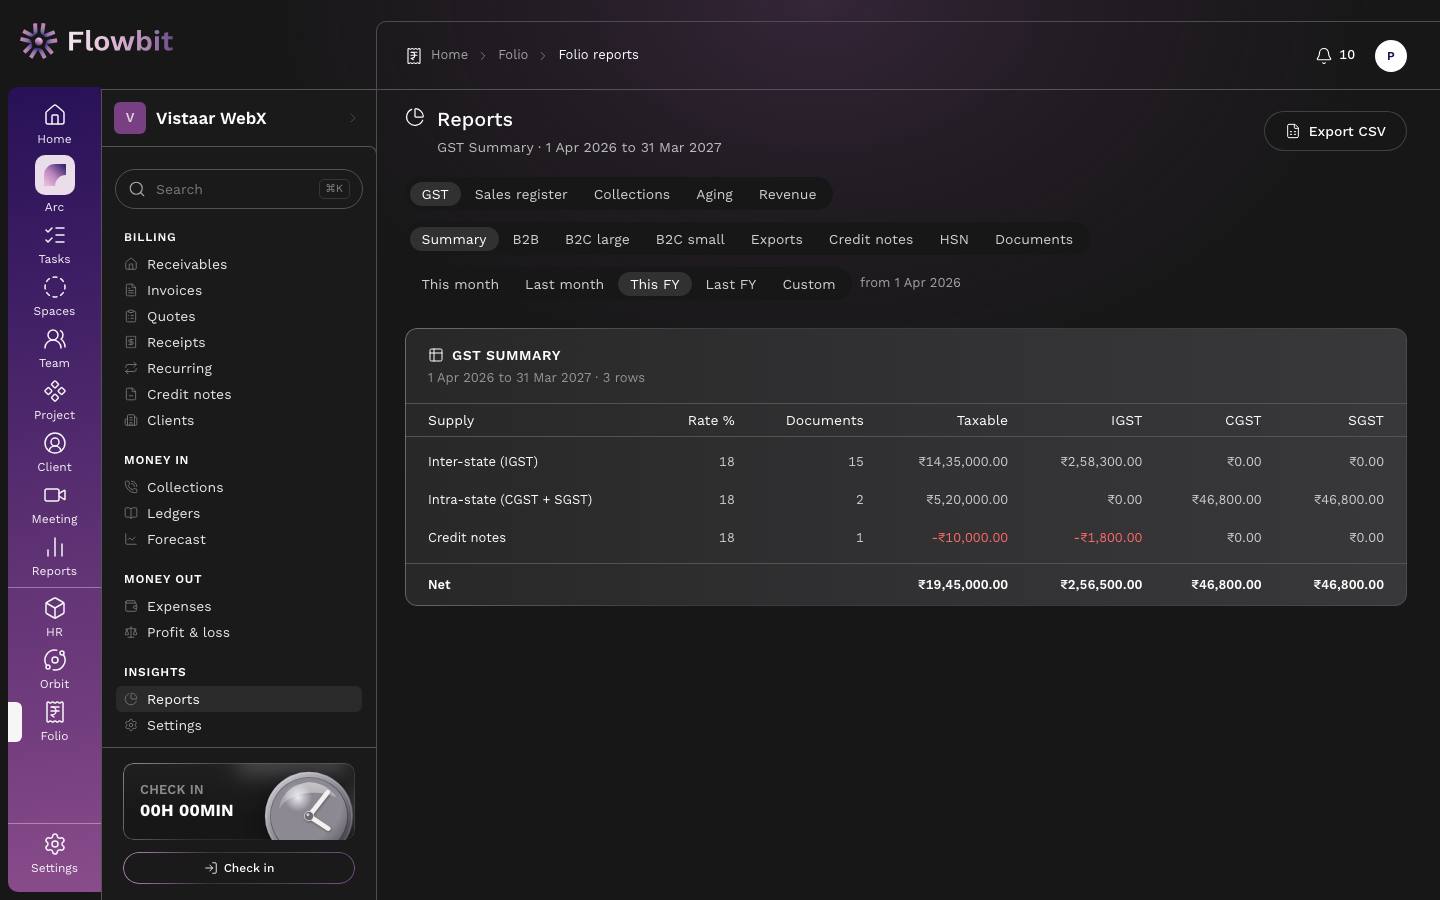Image resolution: width=1440 pixels, height=900 pixels.
Task: Open Receivables in the Billing menu
Action: pos(239,264)
